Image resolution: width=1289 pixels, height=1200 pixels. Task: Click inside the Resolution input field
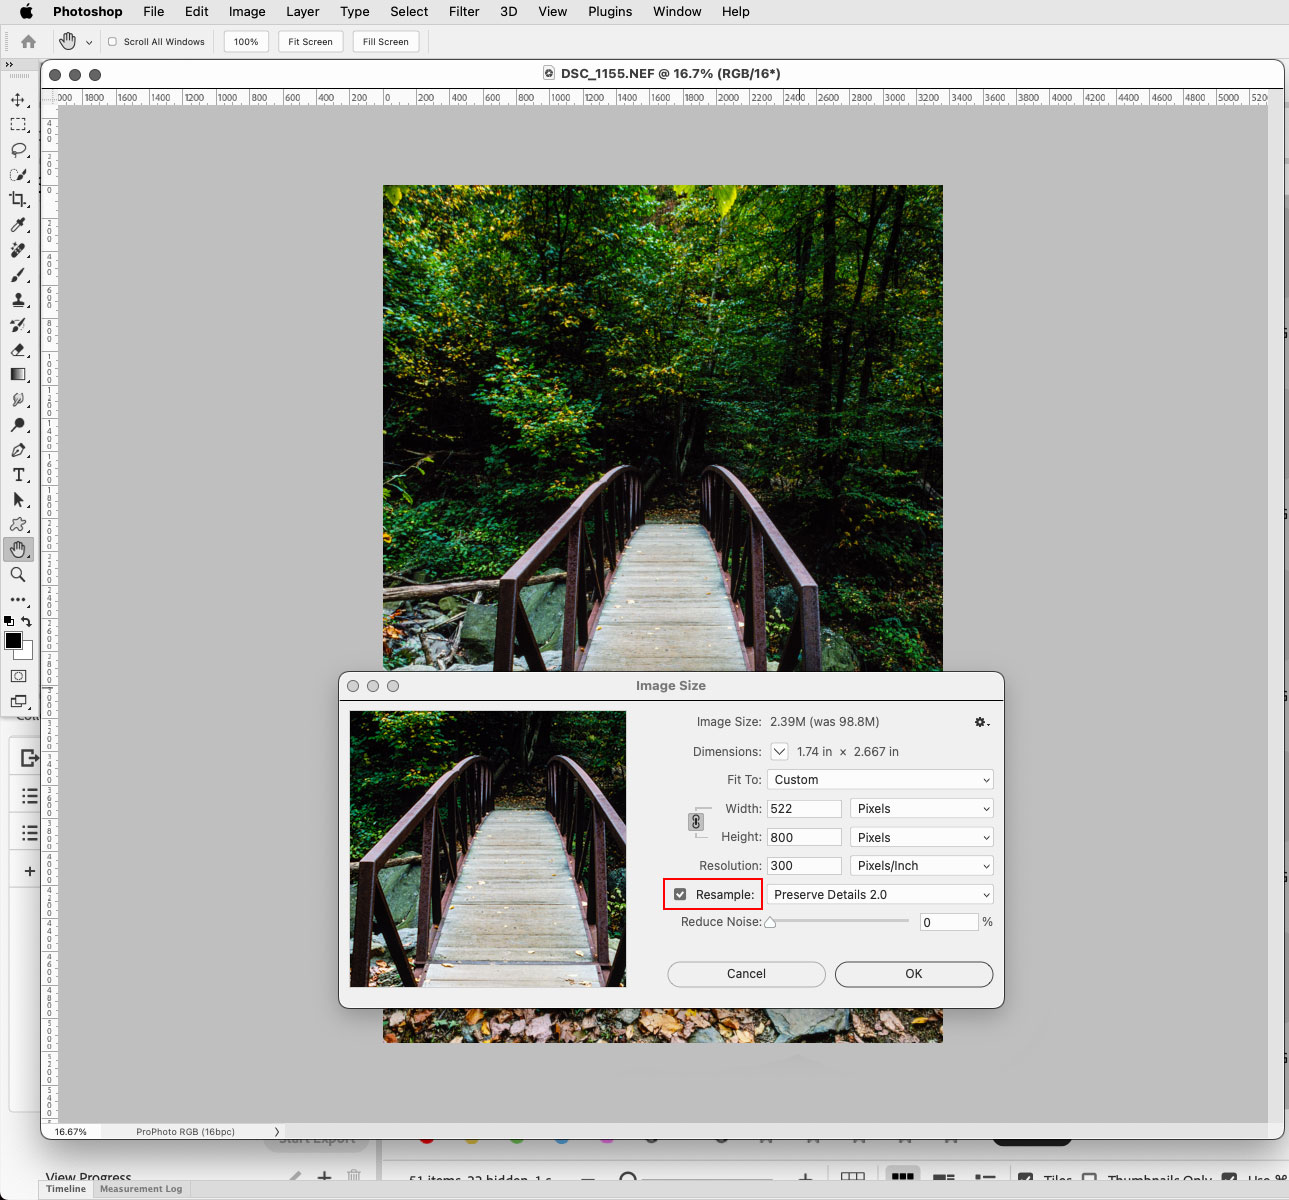(803, 865)
